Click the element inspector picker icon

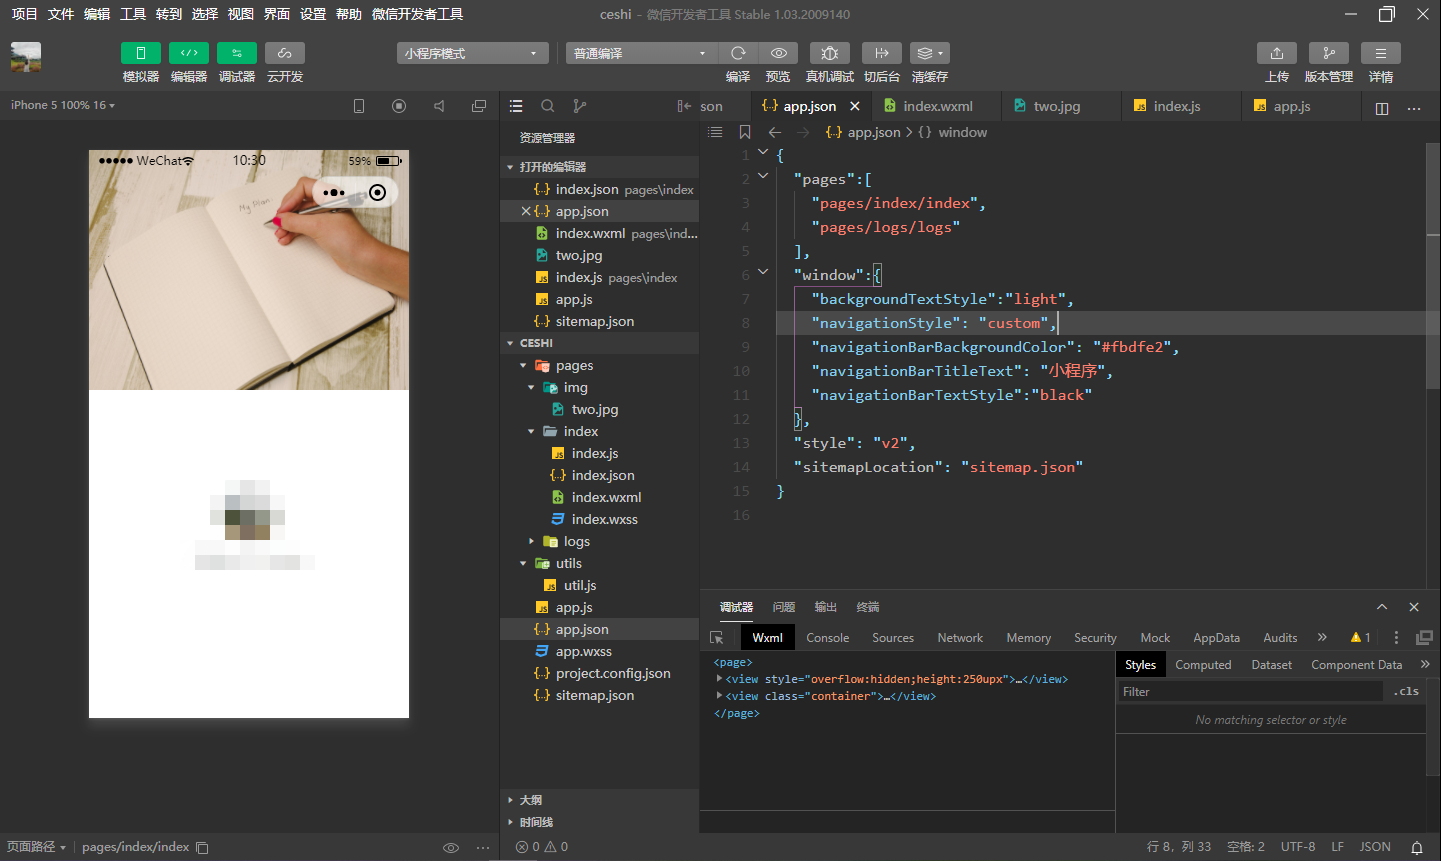[x=717, y=638]
